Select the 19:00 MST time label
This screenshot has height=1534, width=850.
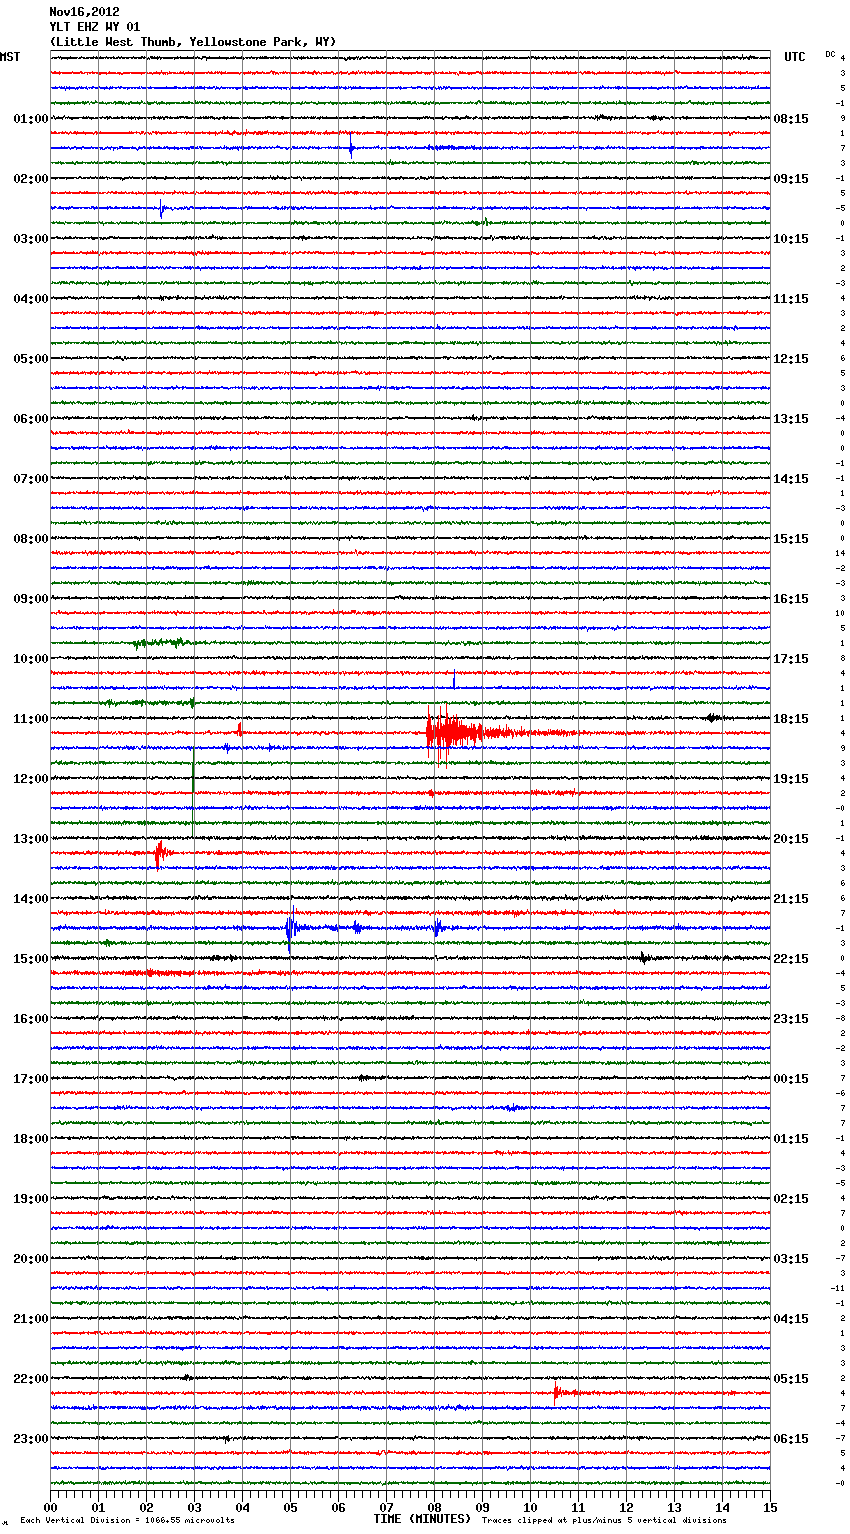[x=31, y=1199]
